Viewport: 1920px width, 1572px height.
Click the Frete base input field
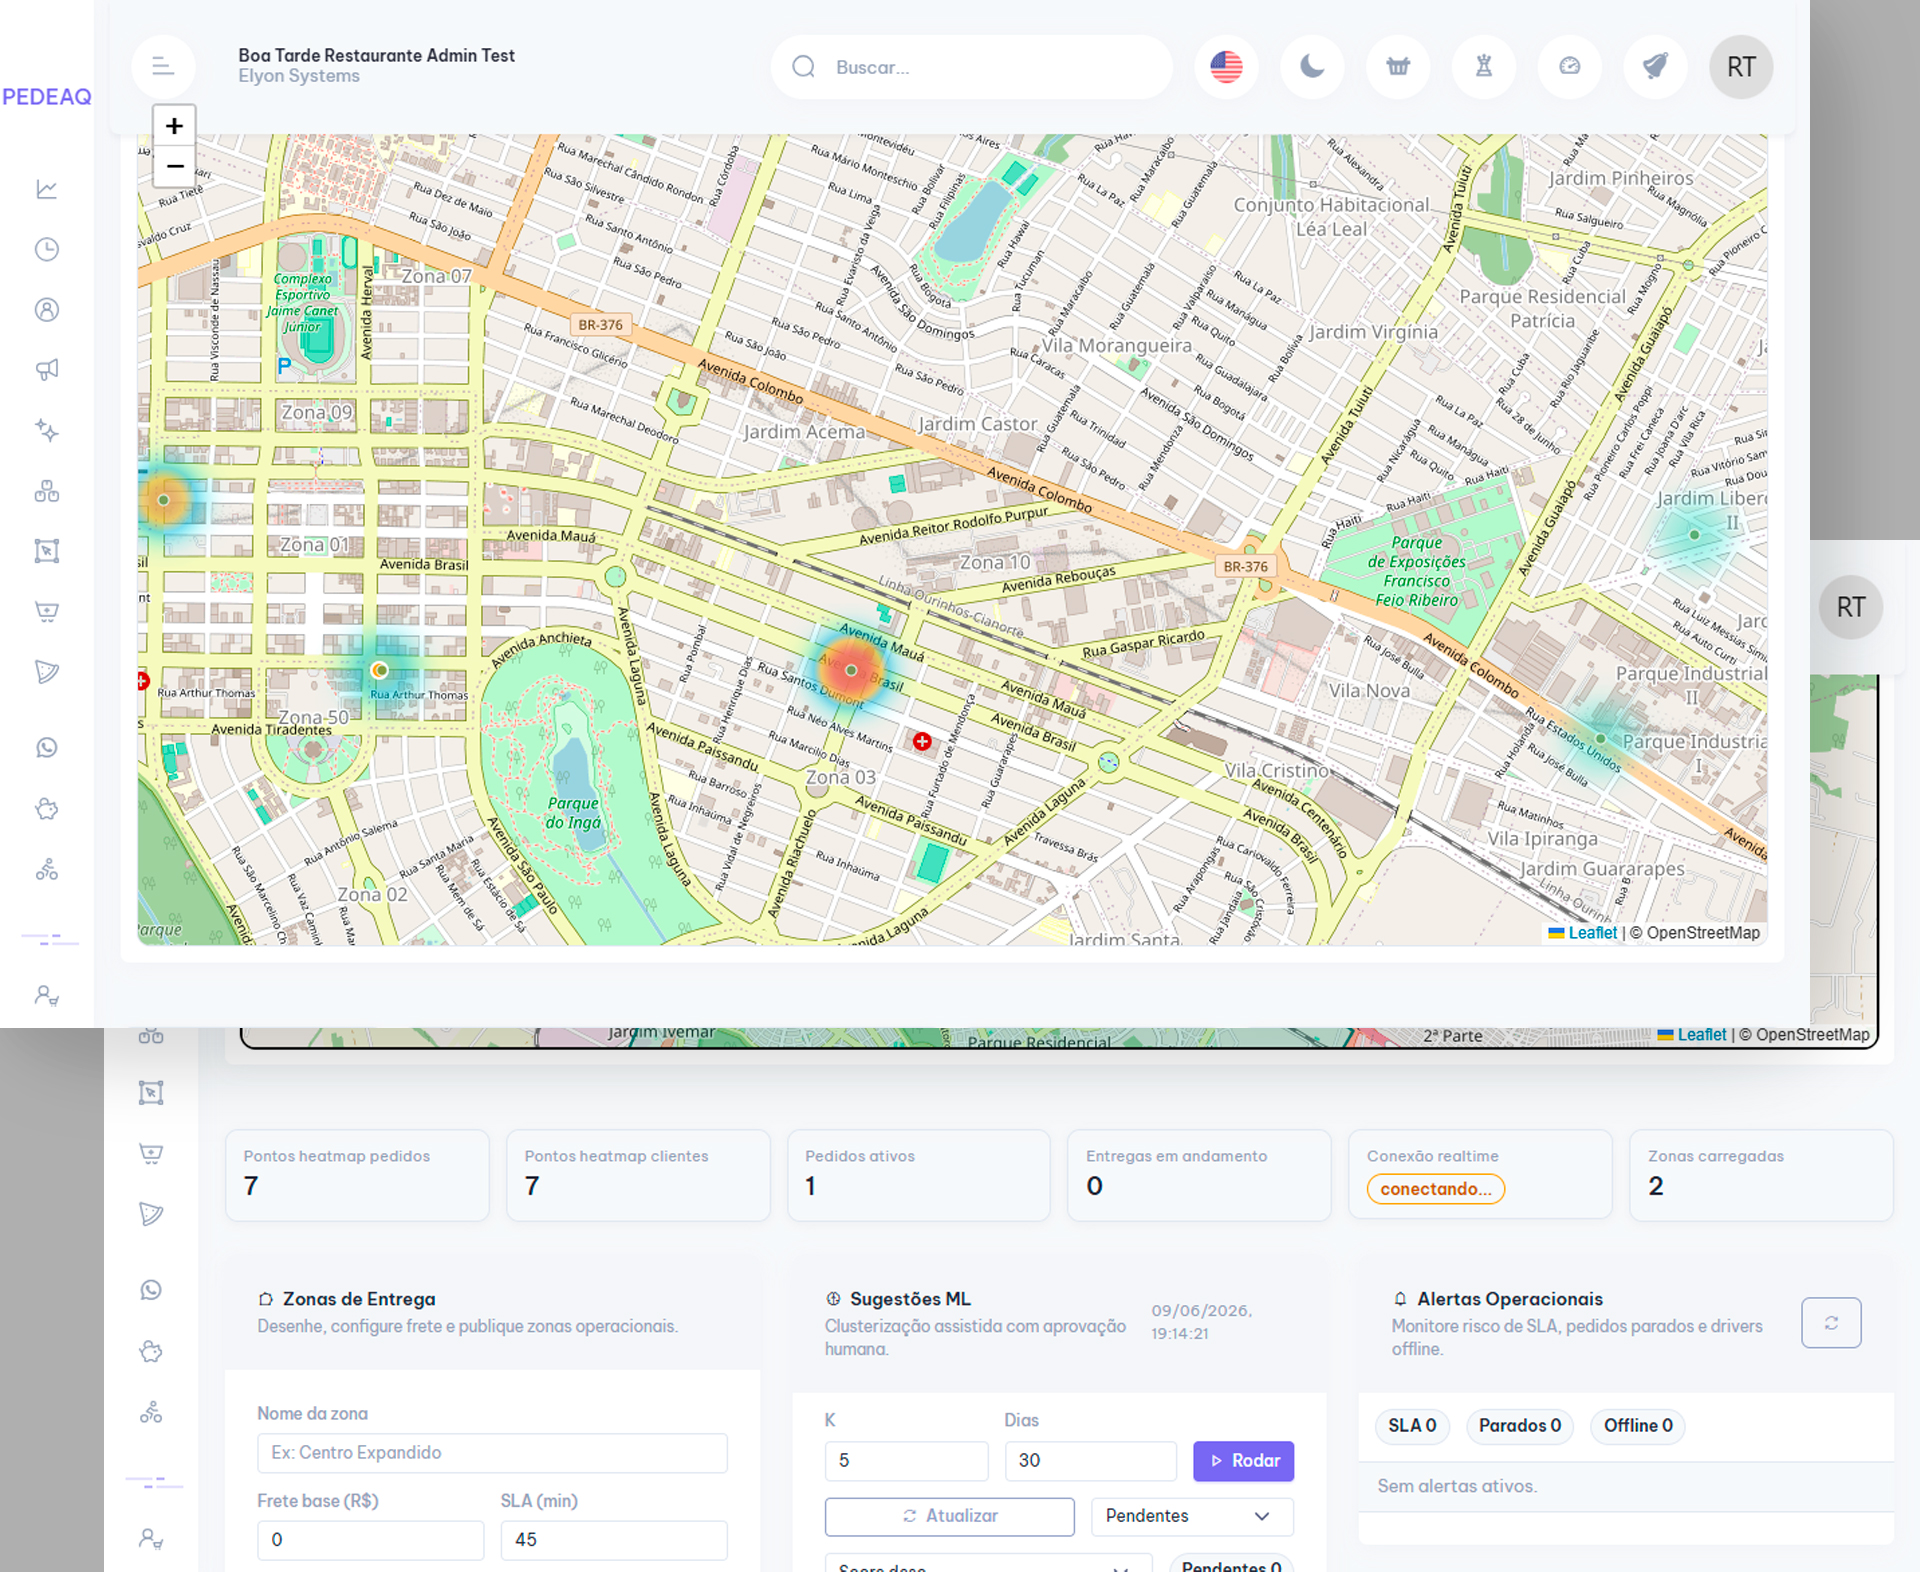pyautogui.click(x=370, y=1540)
